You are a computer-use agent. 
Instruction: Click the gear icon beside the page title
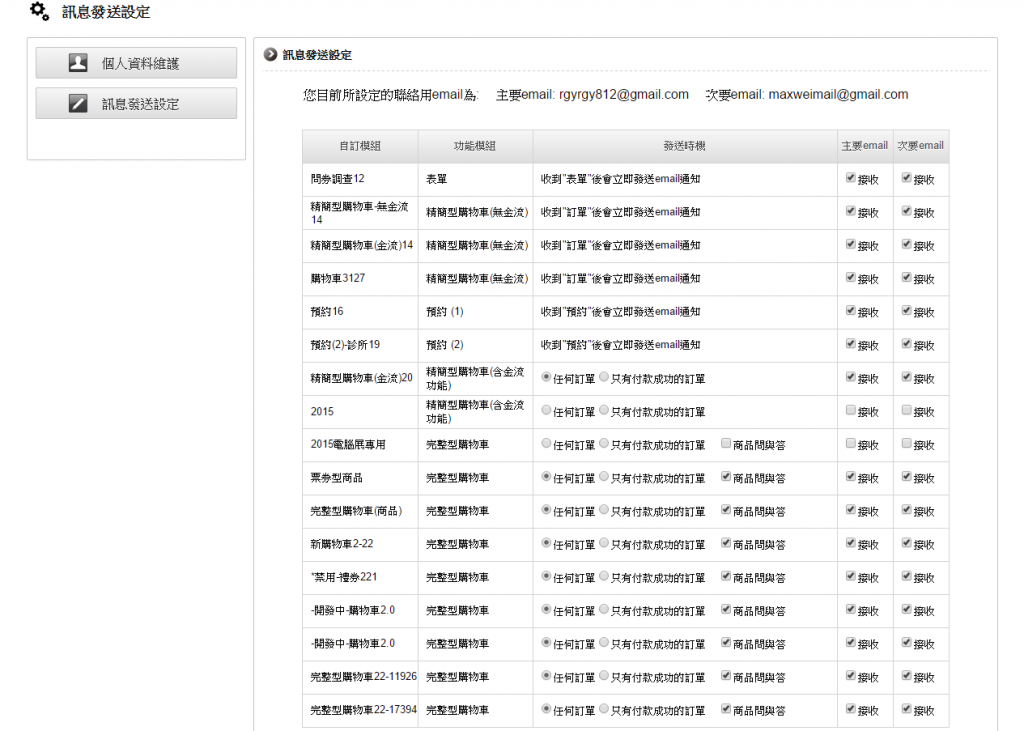tap(38, 12)
